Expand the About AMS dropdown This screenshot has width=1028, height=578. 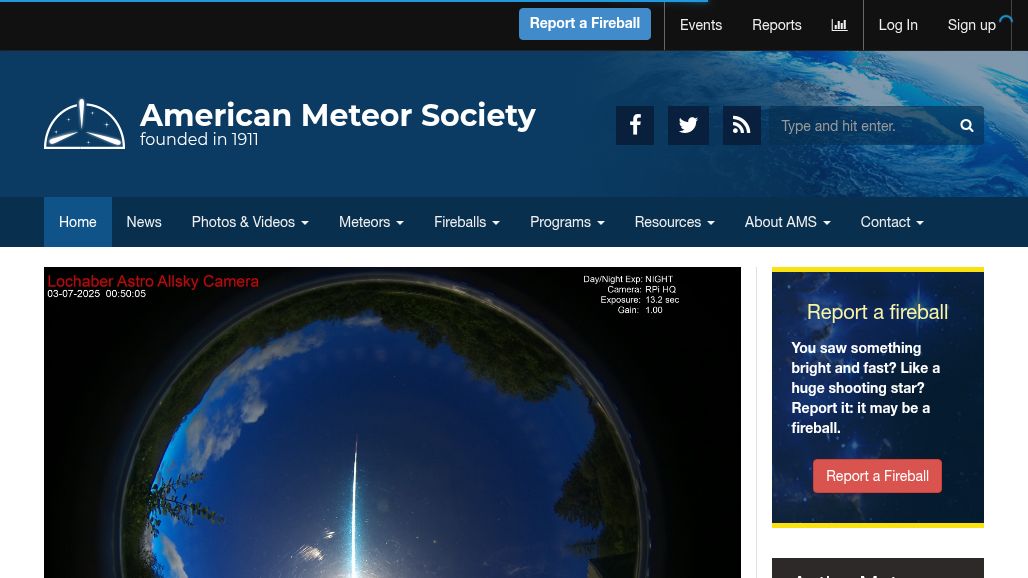787,222
